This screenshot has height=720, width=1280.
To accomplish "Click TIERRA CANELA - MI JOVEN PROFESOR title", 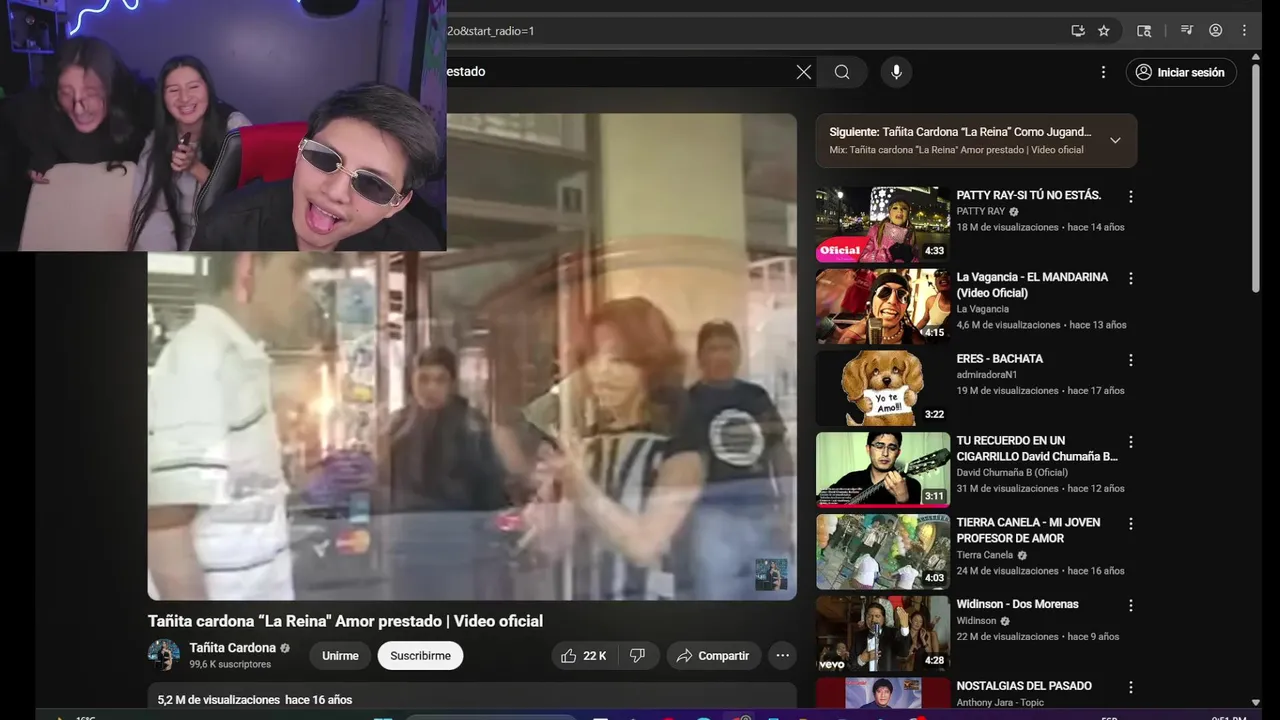I will pyautogui.click(x=1028, y=531).
